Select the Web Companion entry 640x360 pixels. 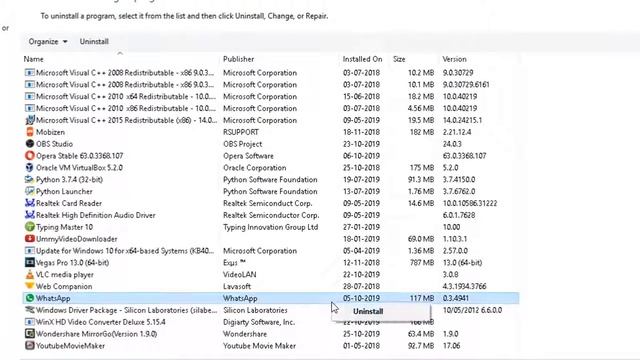pos(64,286)
